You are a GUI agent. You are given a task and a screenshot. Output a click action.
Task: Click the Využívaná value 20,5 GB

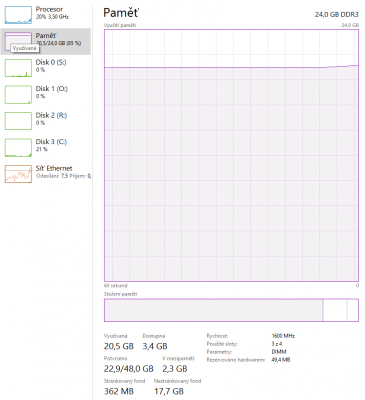click(119, 346)
